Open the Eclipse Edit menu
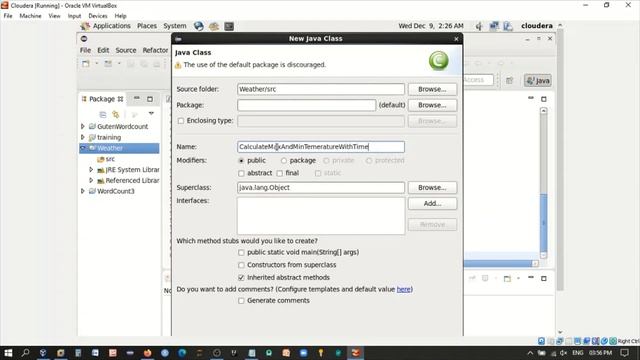640x360 pixels. pos(103,50)
